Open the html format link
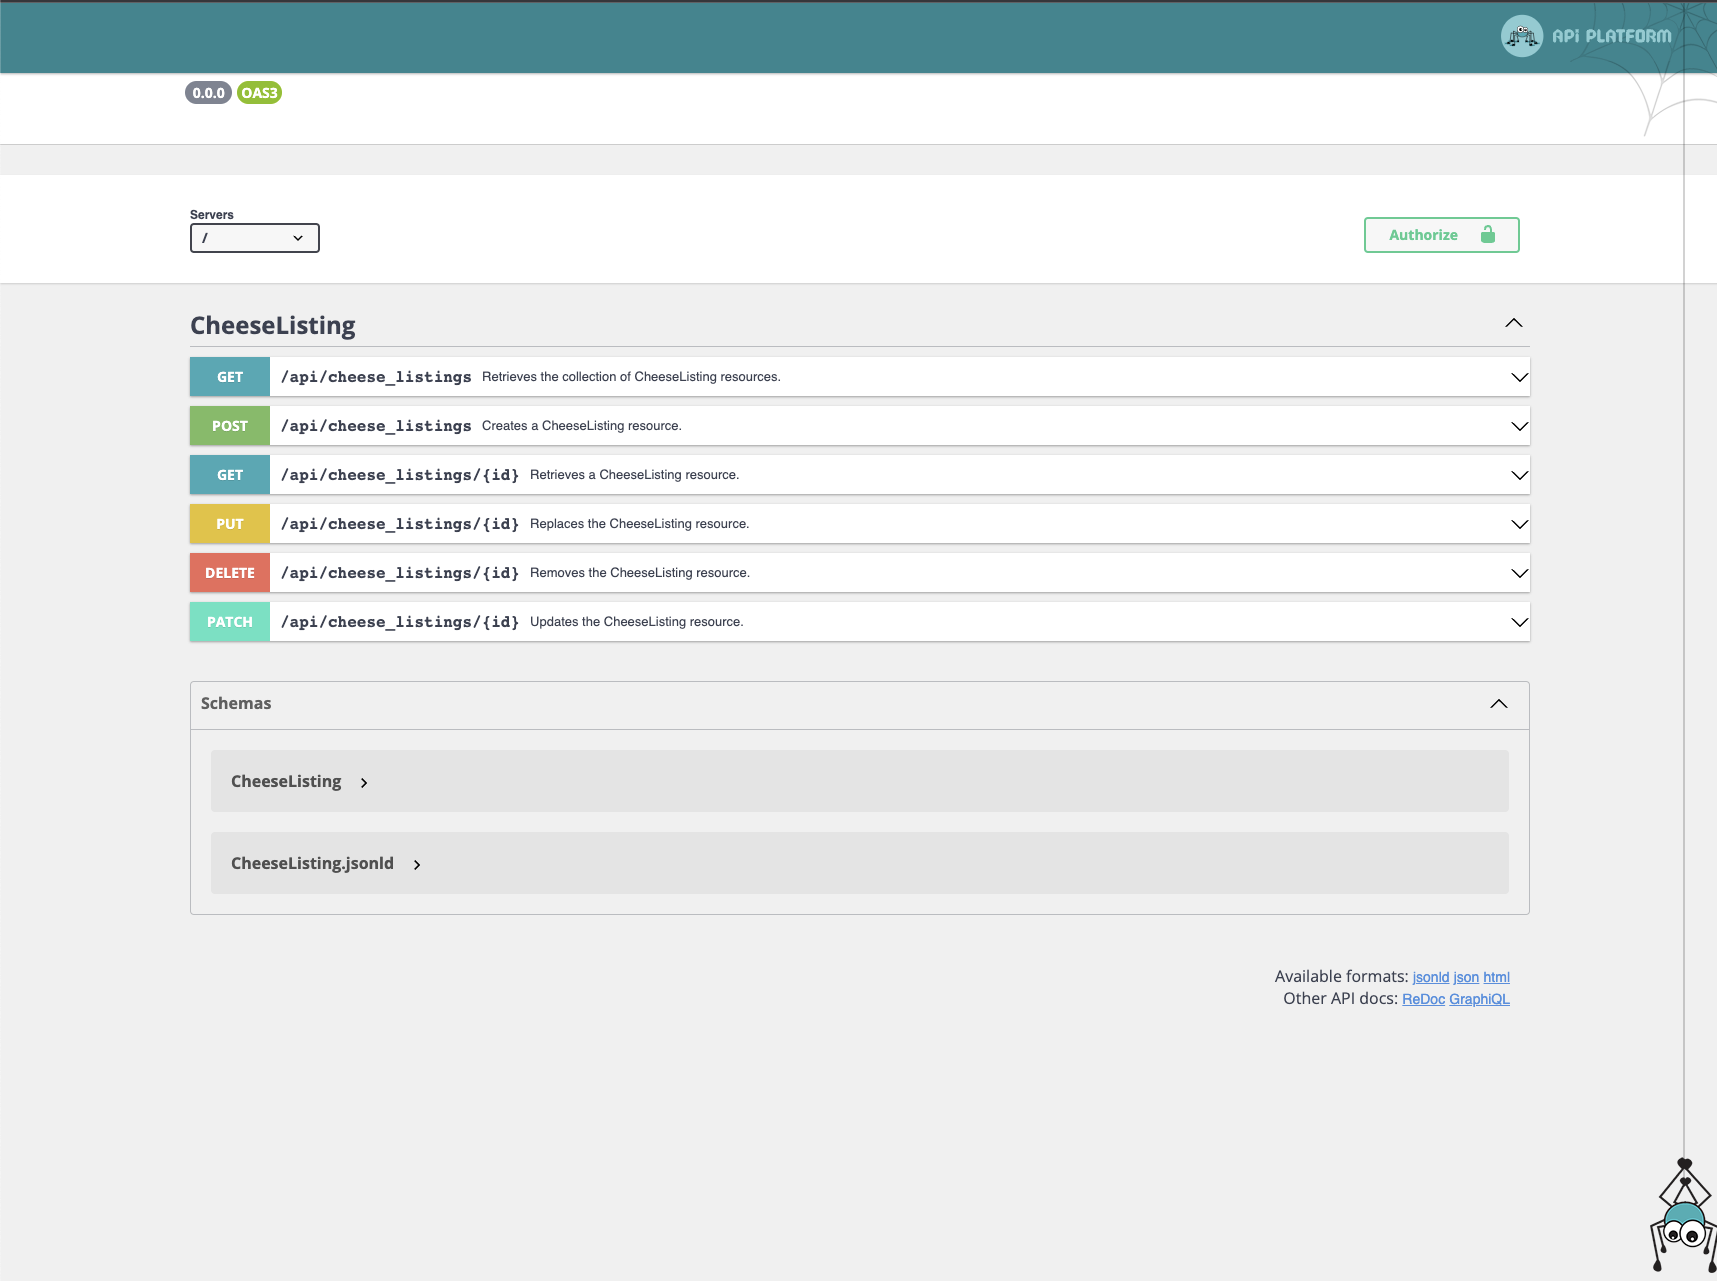1717x1281 pixels. point(1496,977)
